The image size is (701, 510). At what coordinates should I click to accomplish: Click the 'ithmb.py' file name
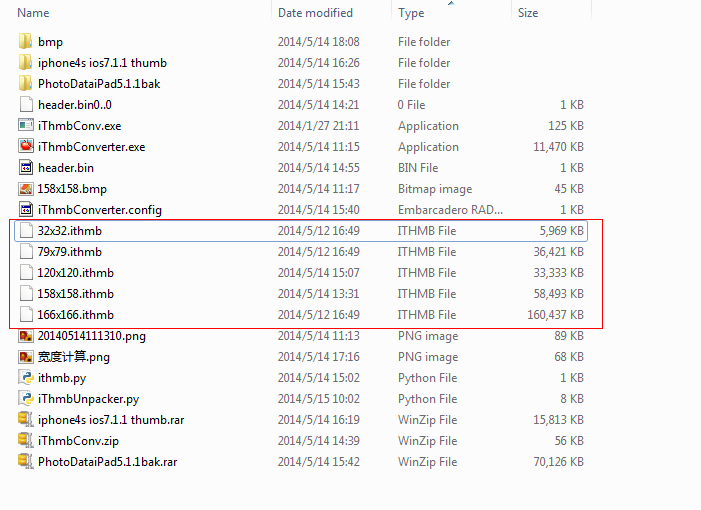point(62,378)
